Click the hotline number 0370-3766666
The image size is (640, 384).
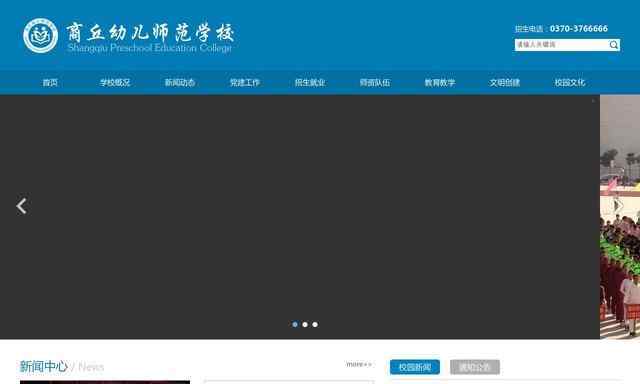click(x=579, y=29)
